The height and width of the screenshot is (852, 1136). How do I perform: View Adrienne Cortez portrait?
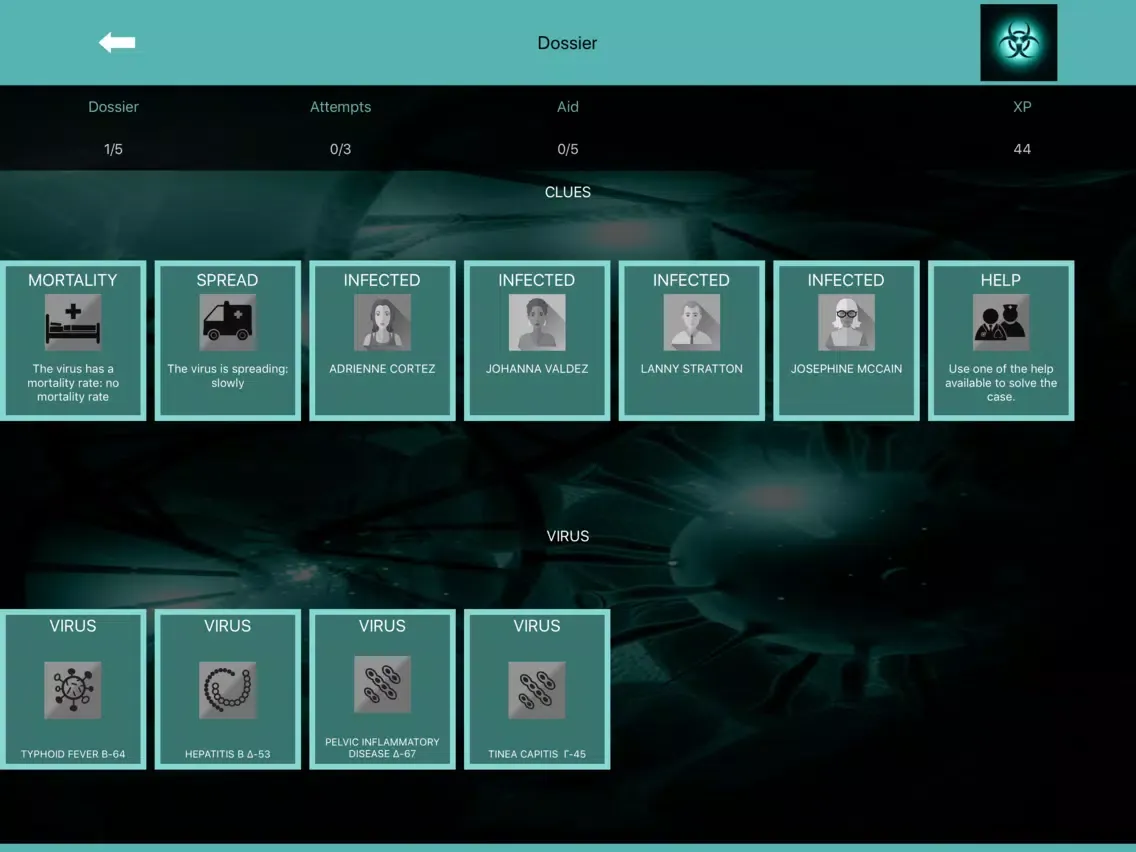coord(382,322)
